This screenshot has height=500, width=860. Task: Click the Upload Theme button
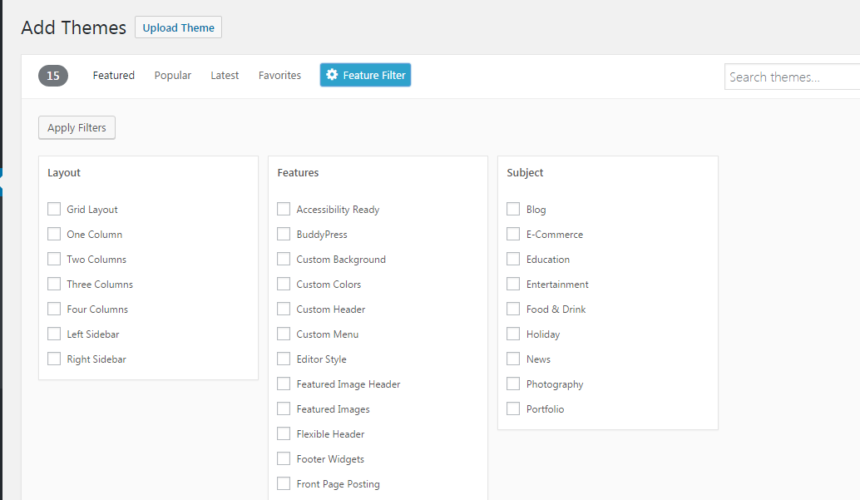coord(178,27)
